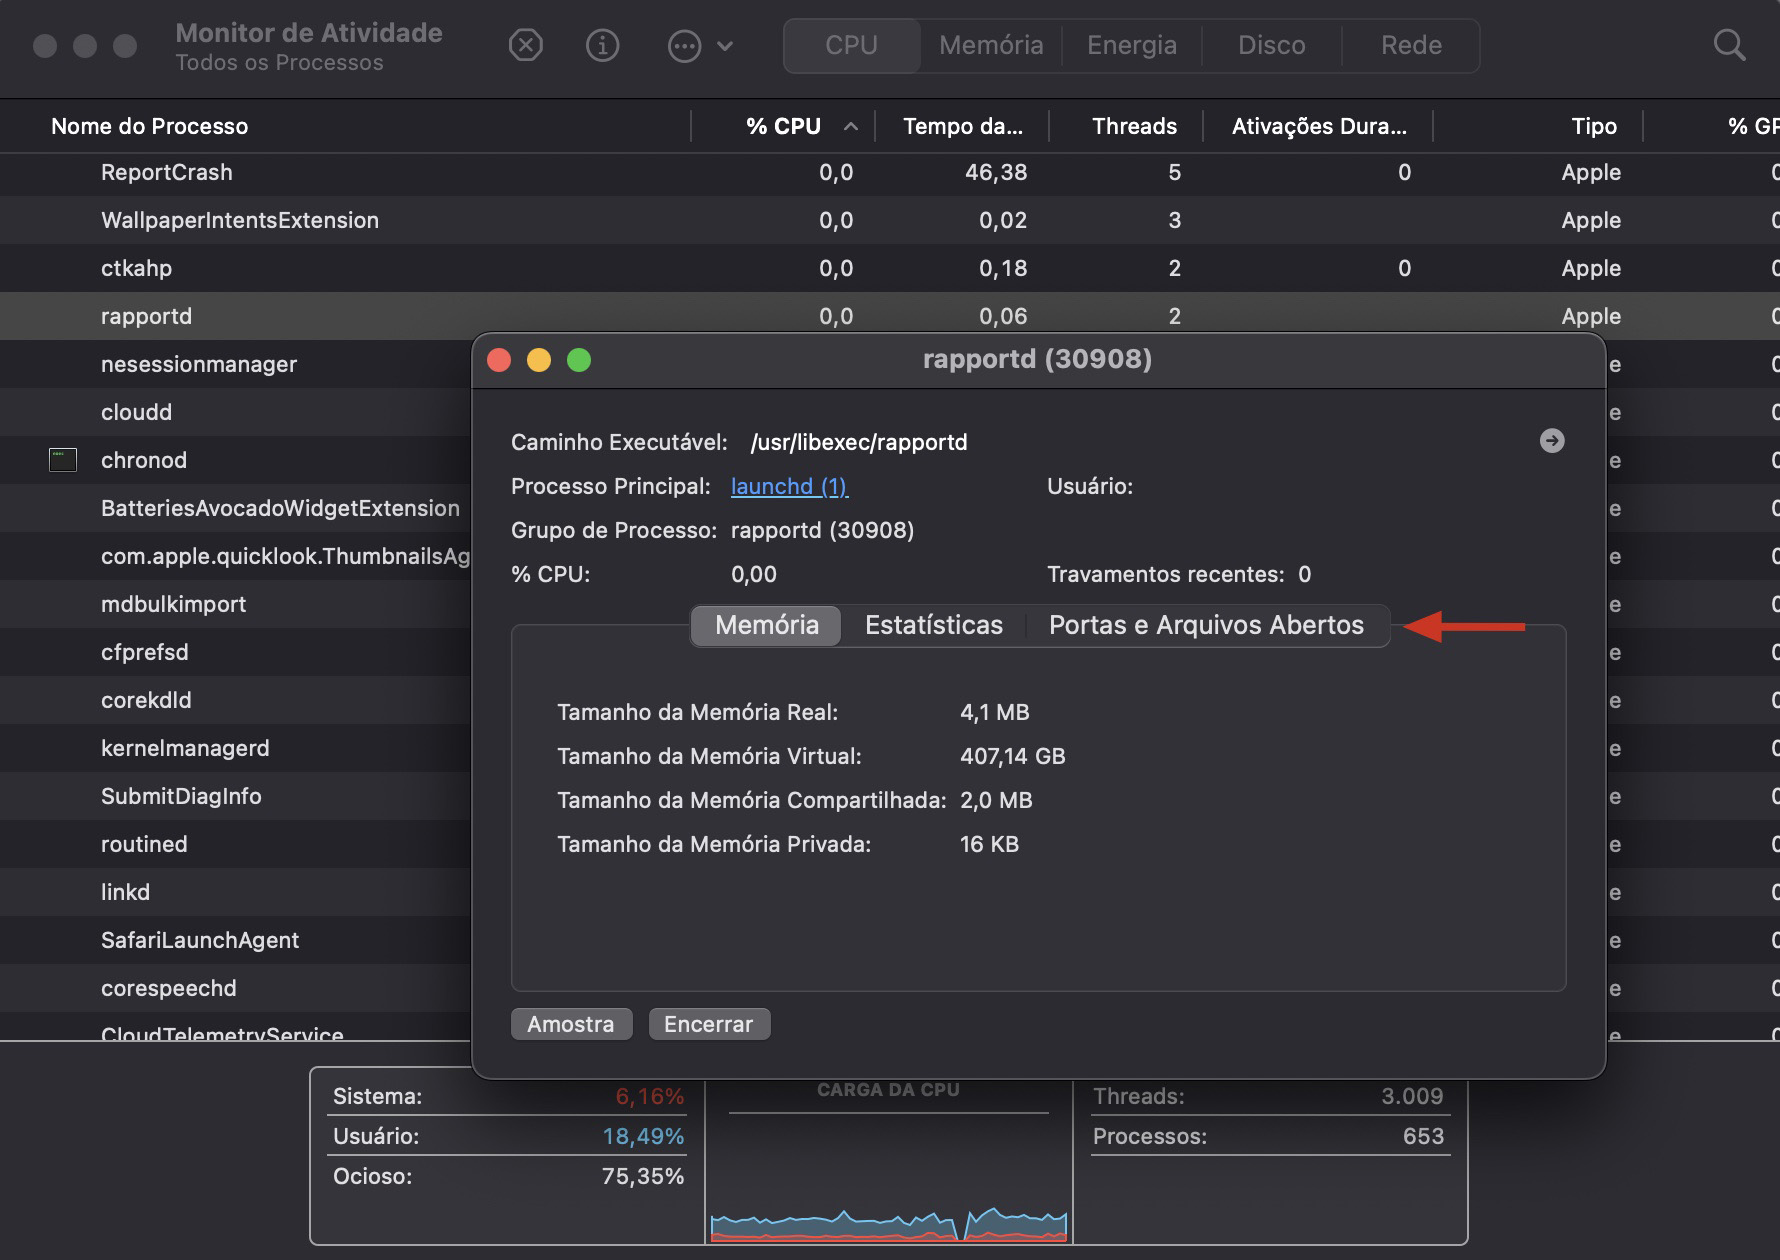
Task: Open Portas e Arquivos Abertos tab
Action: 1205,625
